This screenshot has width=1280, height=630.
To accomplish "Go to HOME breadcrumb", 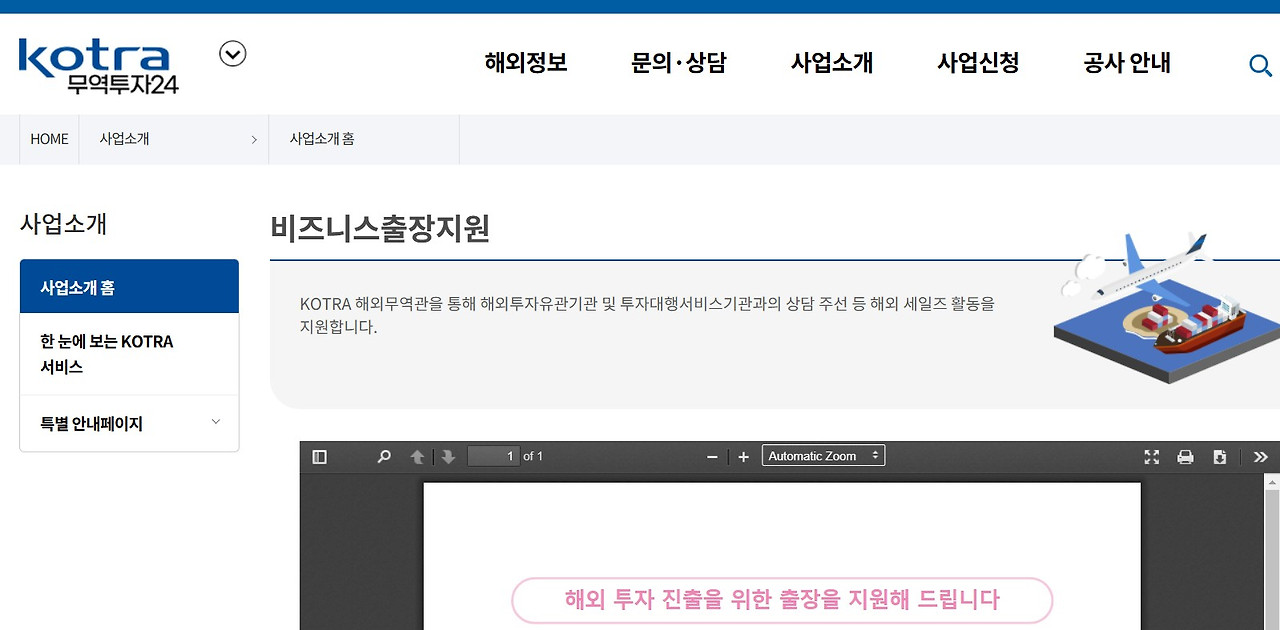I will [49, 139].
